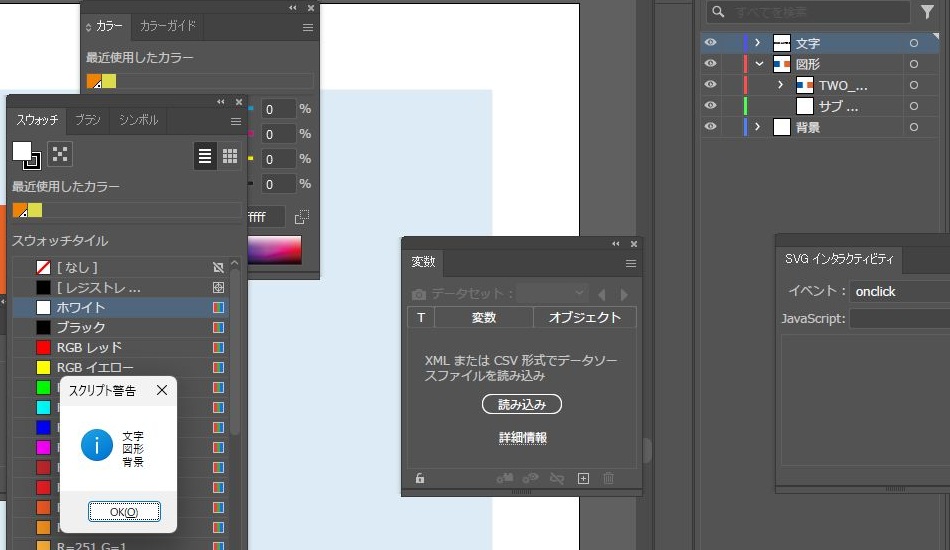Click the new variable plus icon
This screenshot has height=550, width=950.
(583, 479)
